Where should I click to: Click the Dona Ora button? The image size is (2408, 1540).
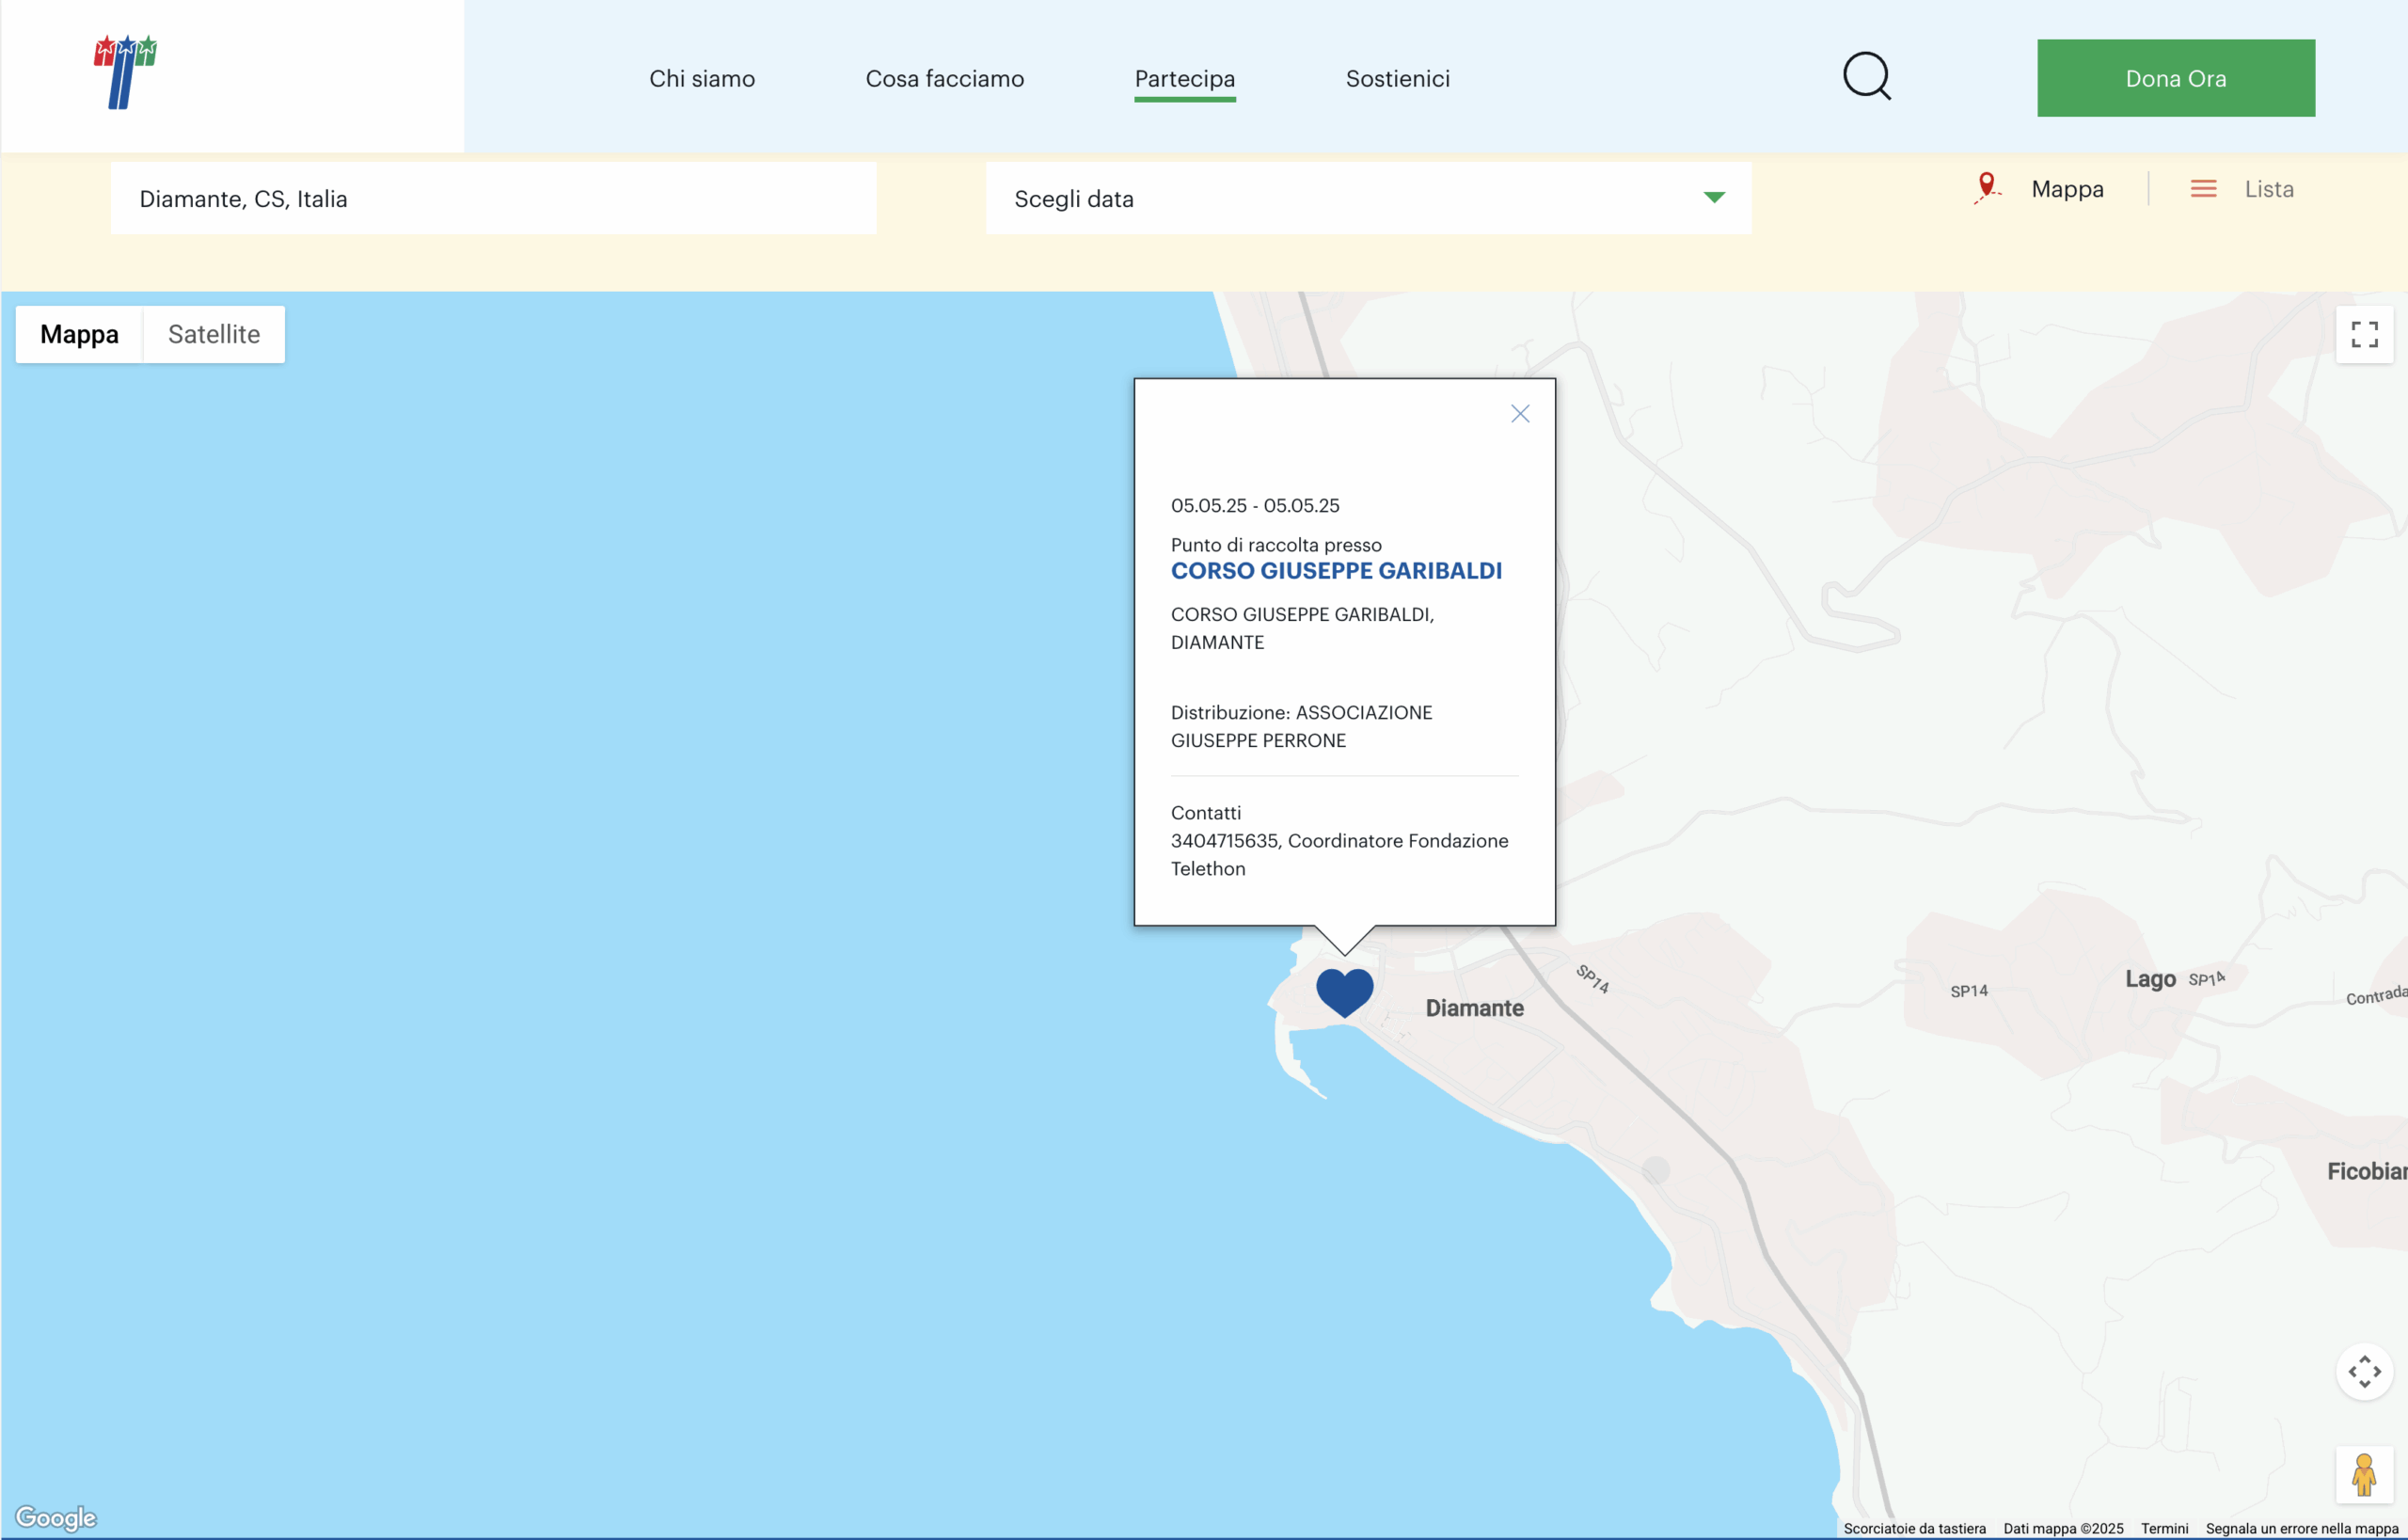[x=2175, y=78]
